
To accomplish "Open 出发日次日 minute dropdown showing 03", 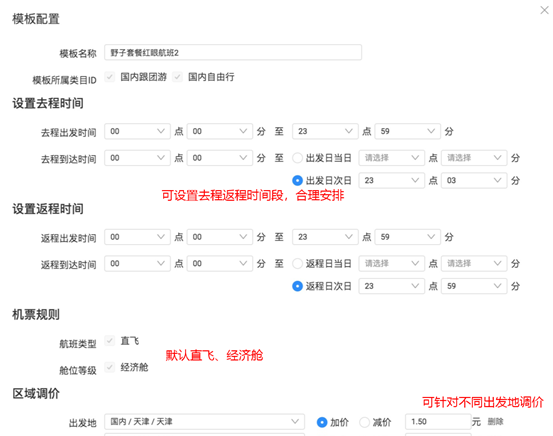I will point(474,180).
